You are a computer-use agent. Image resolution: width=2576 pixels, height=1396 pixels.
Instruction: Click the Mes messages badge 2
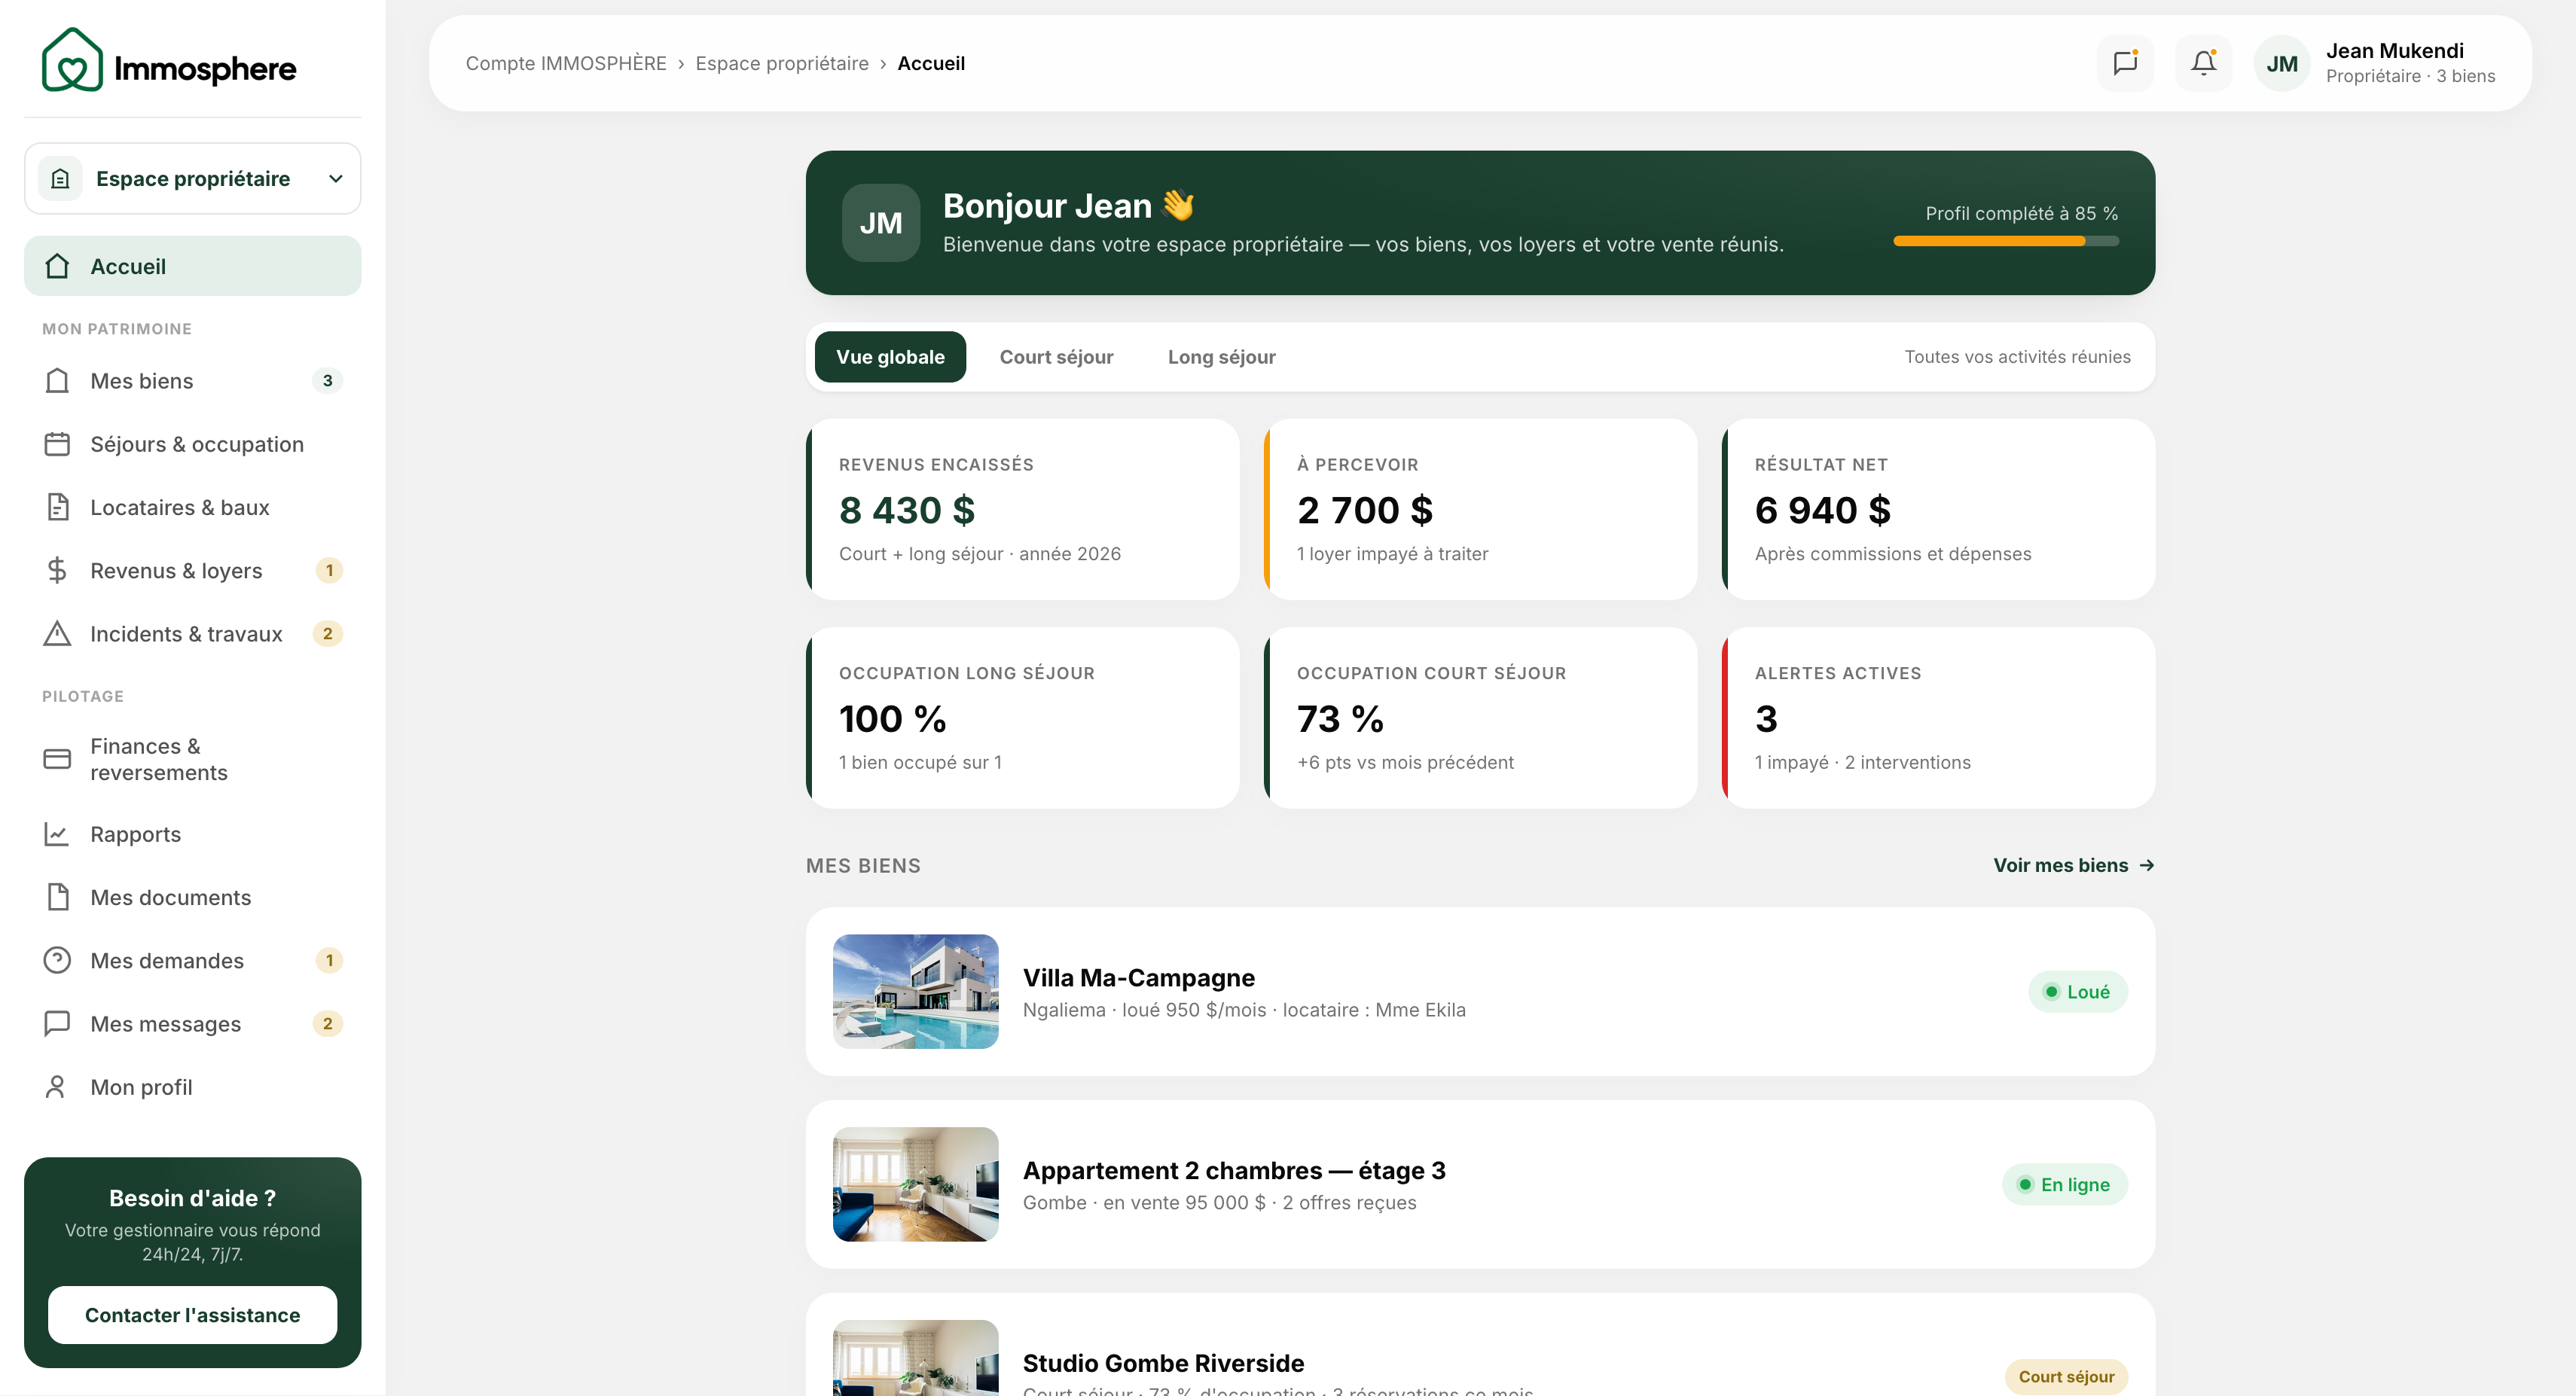pos(327,1024)
